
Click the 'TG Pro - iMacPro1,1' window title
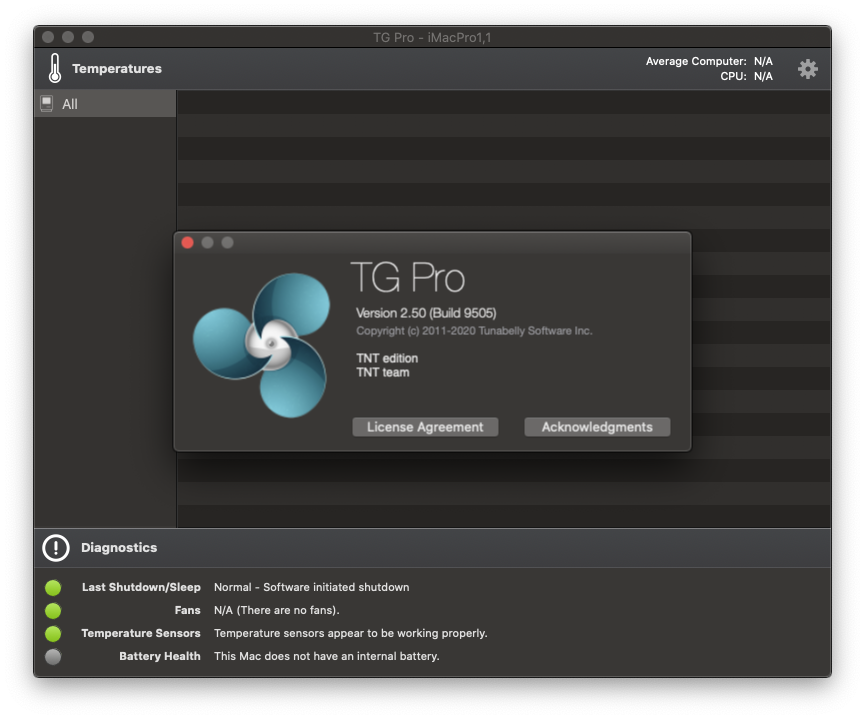pyautogui.click(x=432, y=38)
